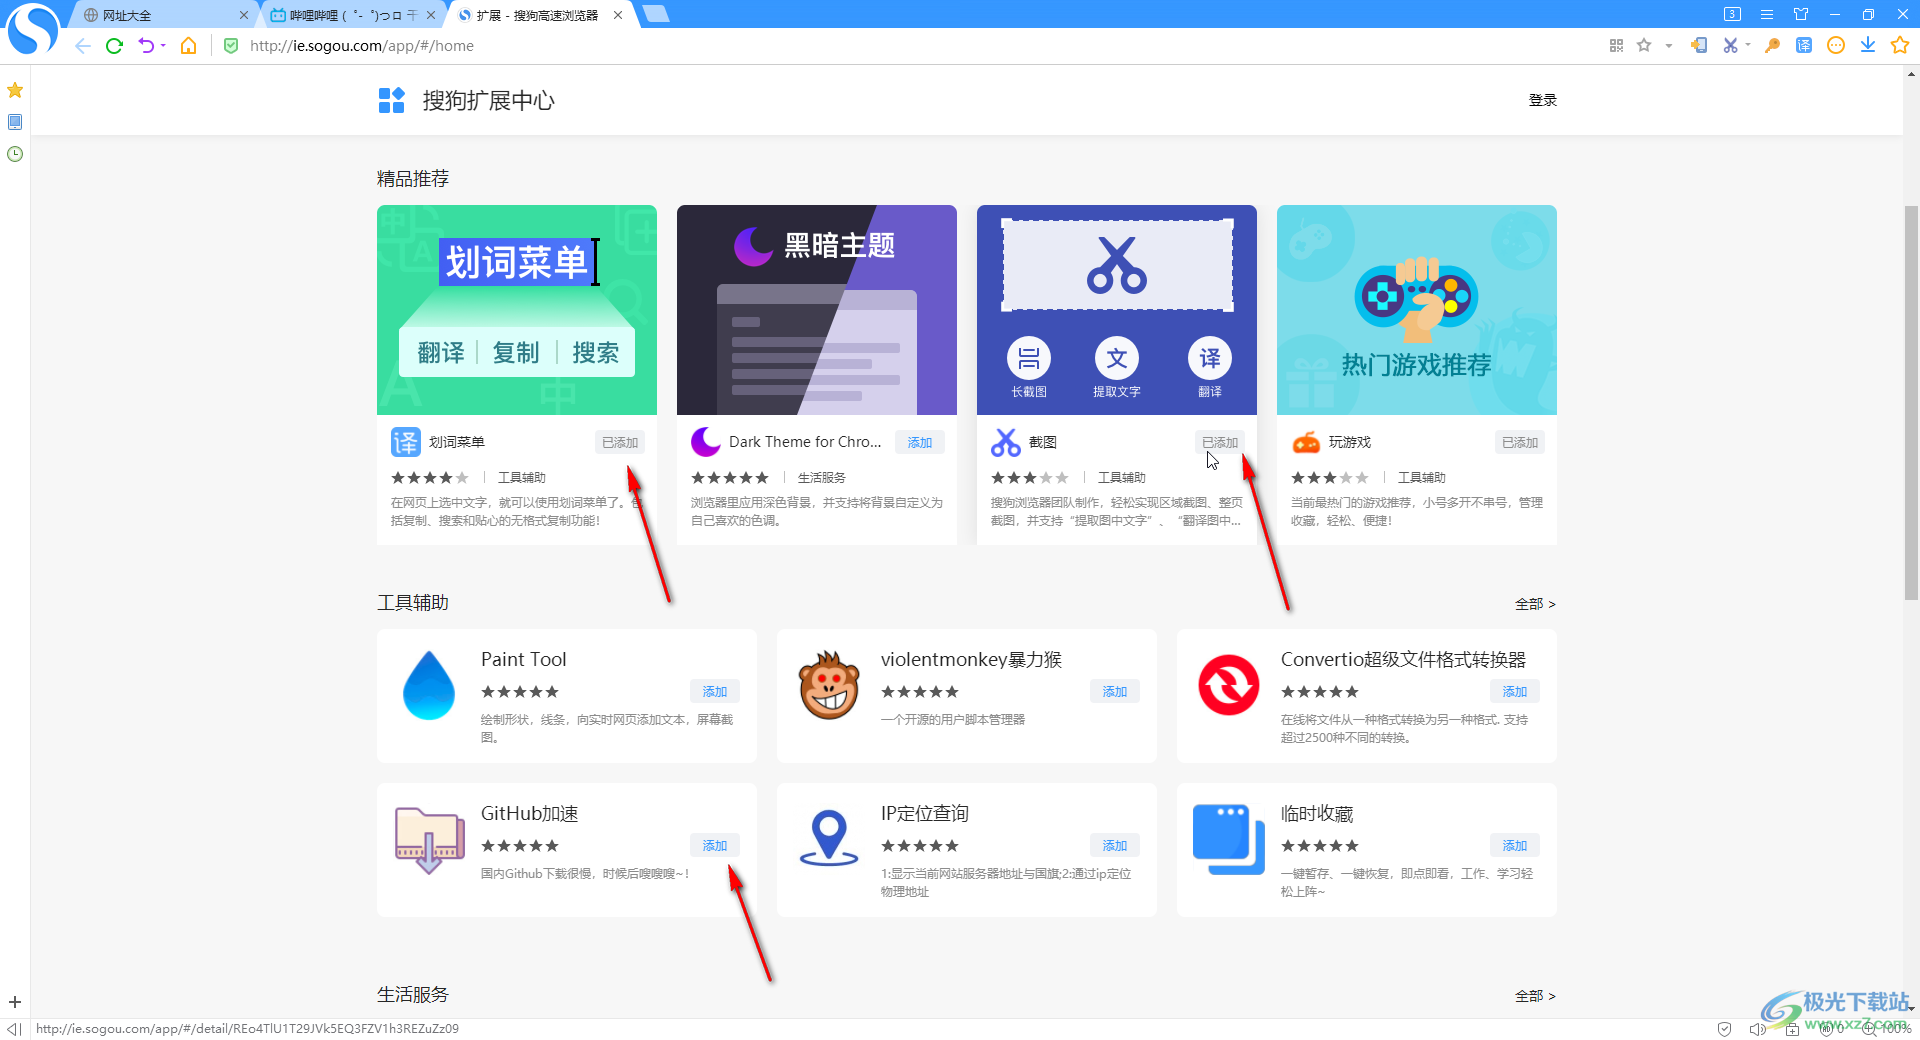Viewport: 1920px width, 1040px height.
Task: View all in 生活服务 section via 全部
Action: [x=1535, y=996]
